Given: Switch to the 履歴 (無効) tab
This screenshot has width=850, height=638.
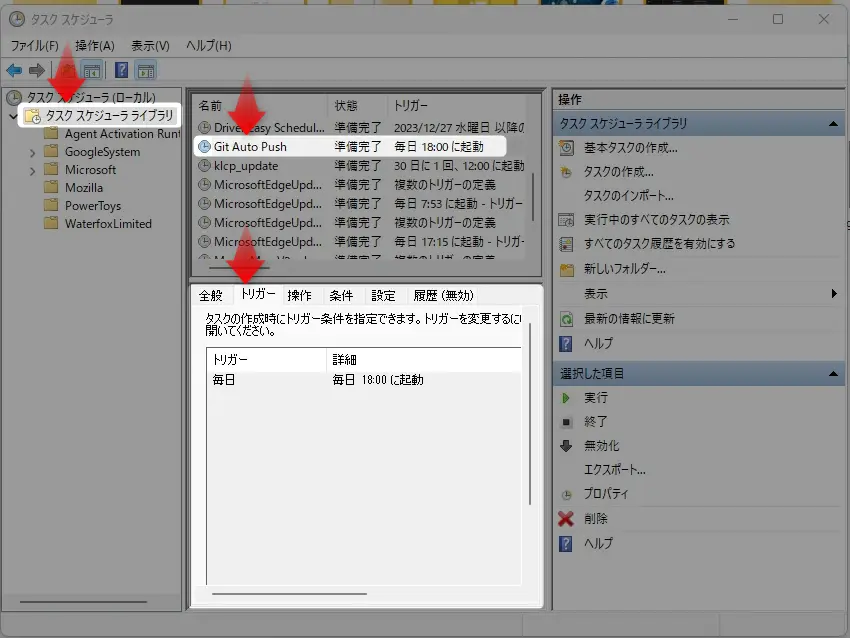Looking at the screenshot, I should coord(443,295).
